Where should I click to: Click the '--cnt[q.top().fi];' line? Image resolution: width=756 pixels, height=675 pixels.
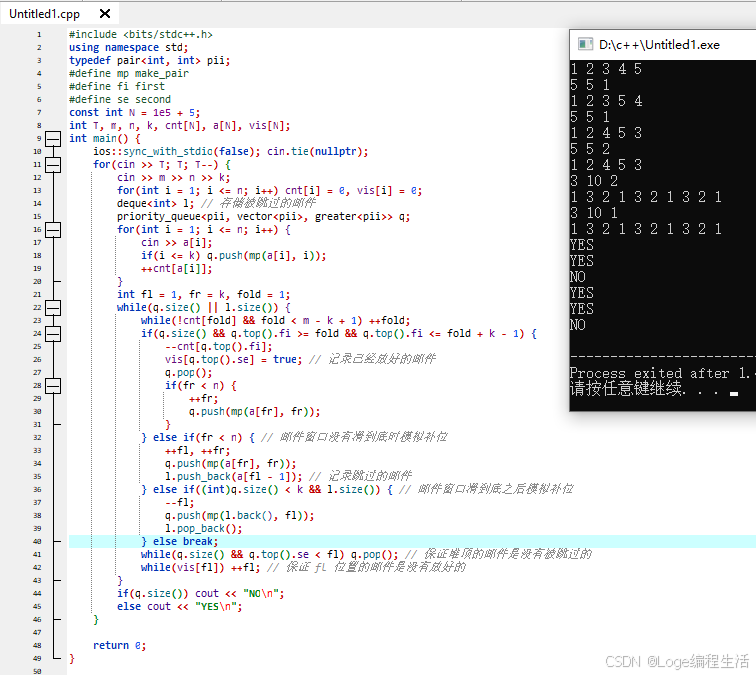click(x=218, y=347)
